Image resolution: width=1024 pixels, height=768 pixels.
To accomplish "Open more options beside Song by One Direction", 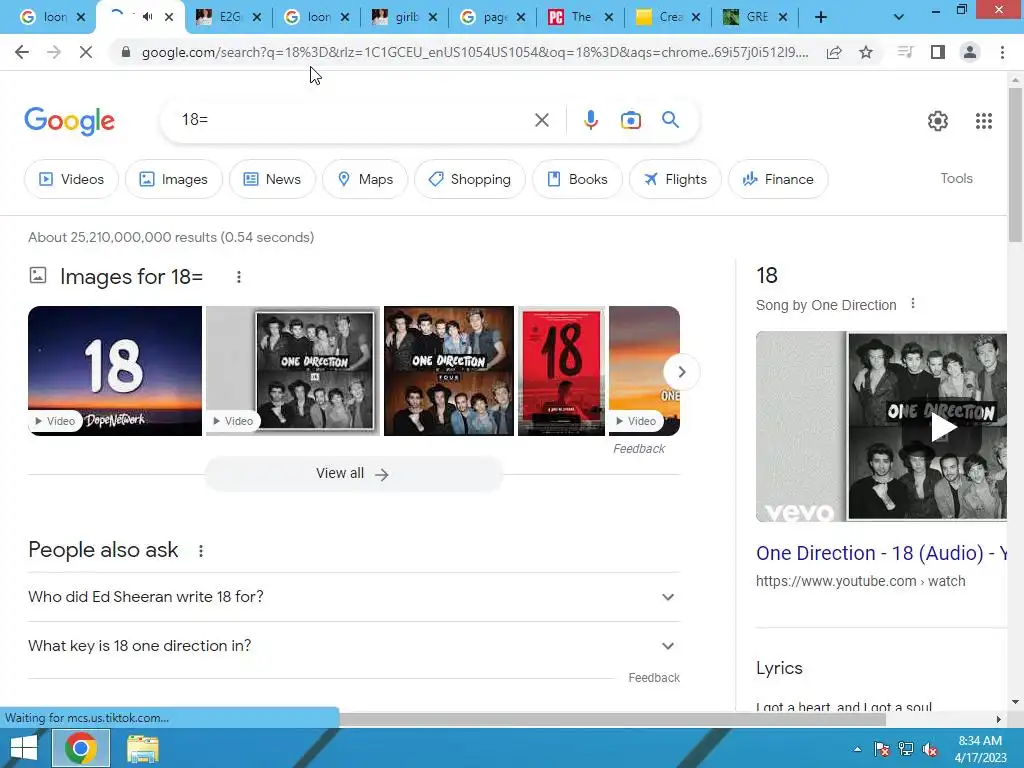I will pos(913,304).
